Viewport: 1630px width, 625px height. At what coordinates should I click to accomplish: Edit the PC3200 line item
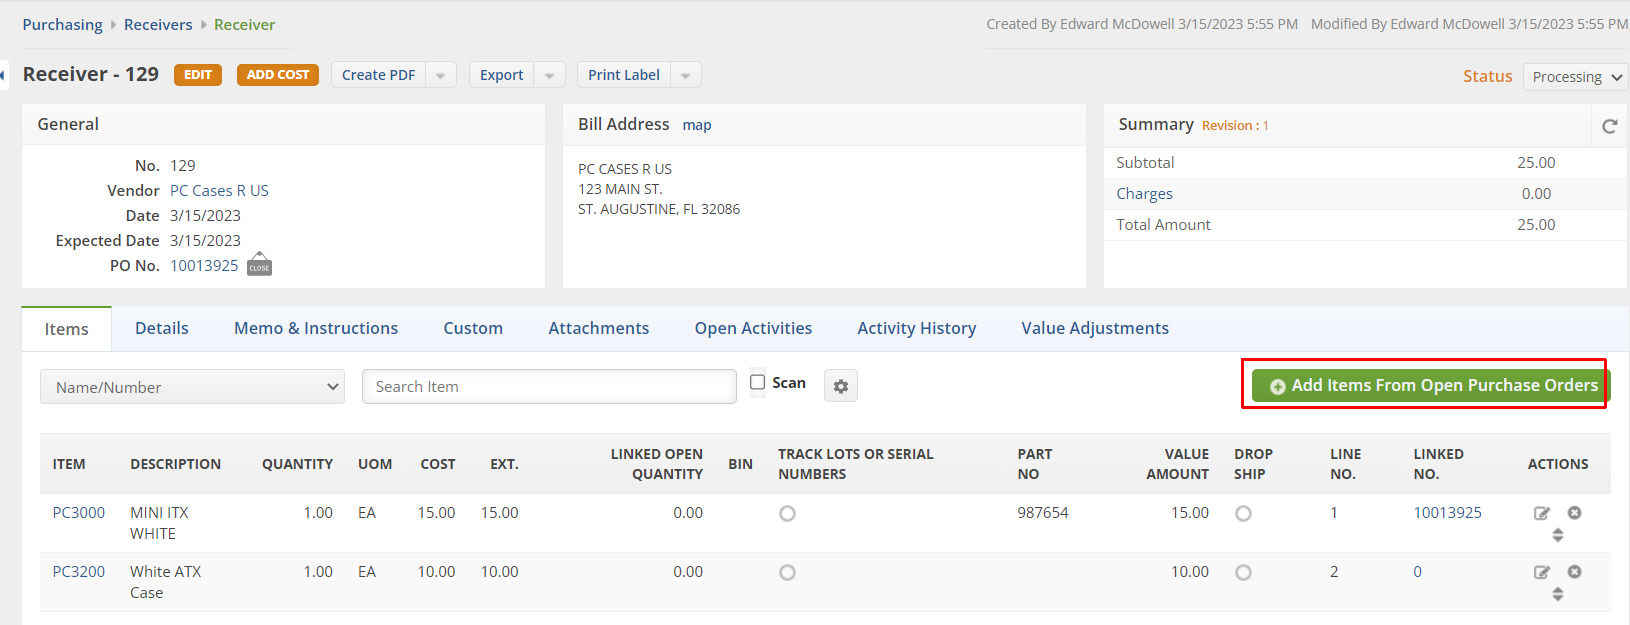pos(1542,572)
